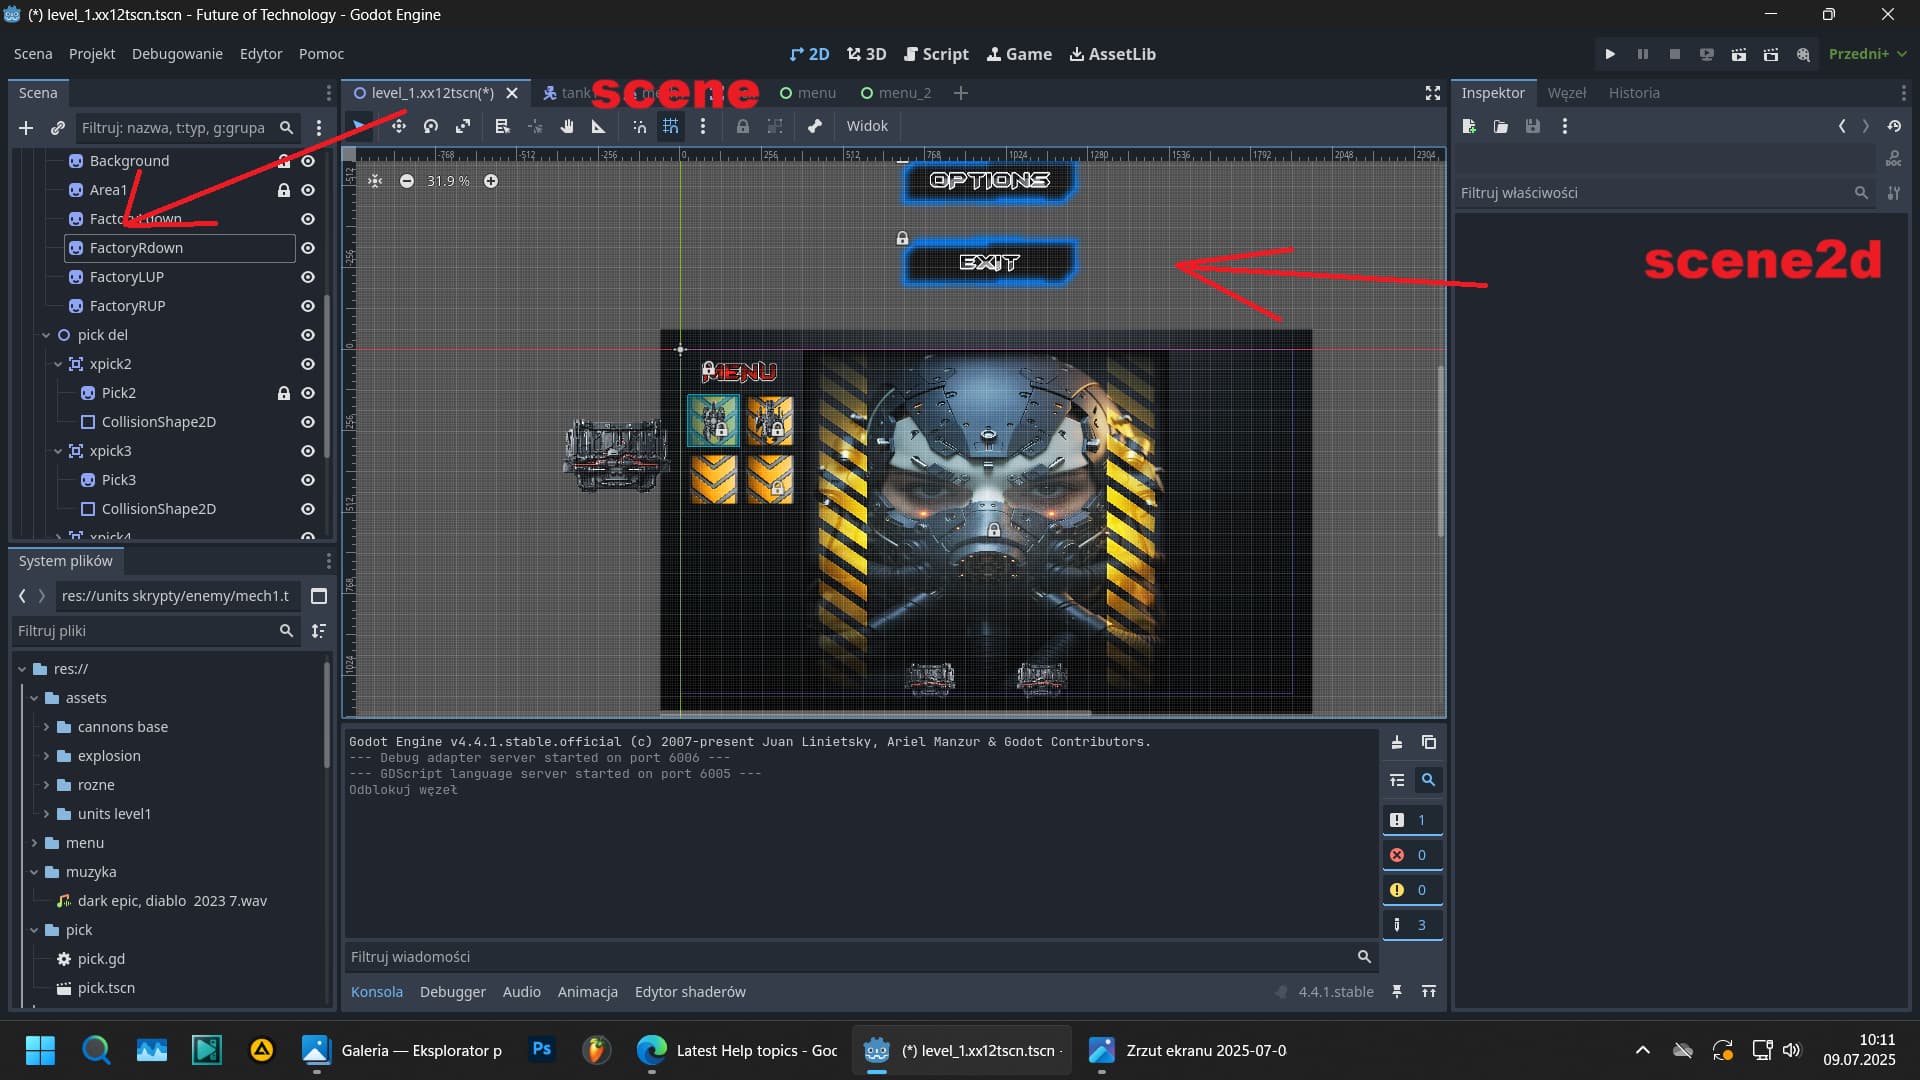The width and height of the screenshot is (1920, 1080).
Task: Collapse the assets folder
Action: coord(34,698)
